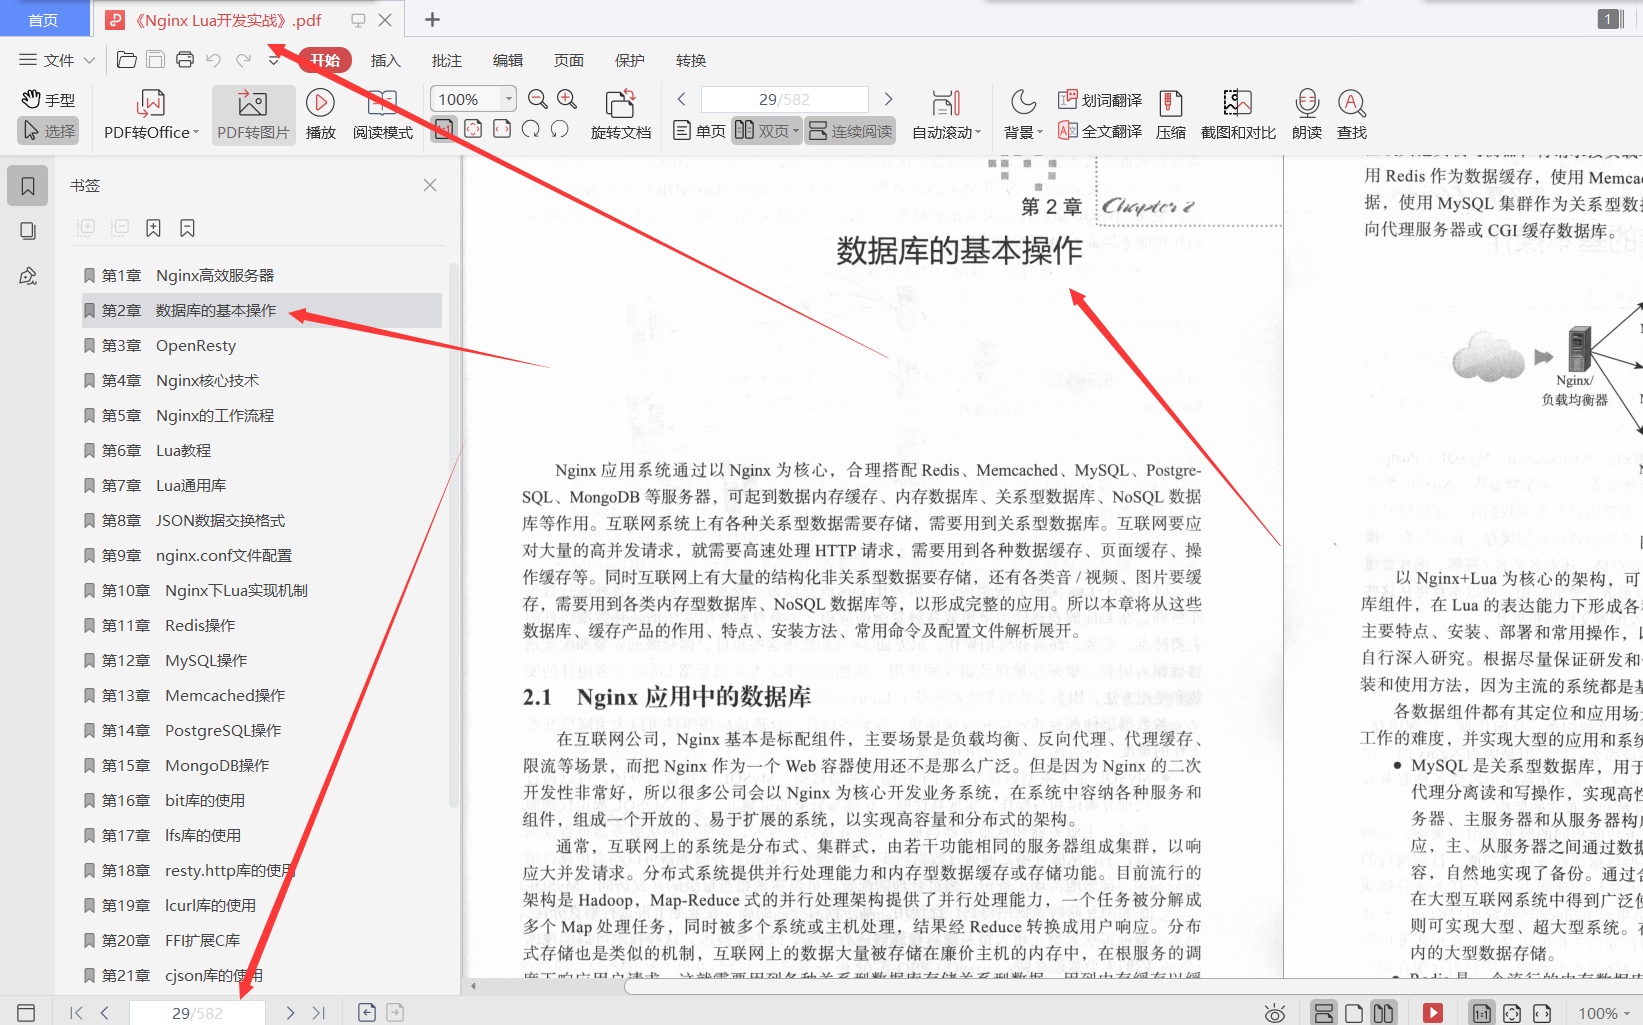Start the 播放 slideshow mode
The image size is (1643, 1025).
319,113
